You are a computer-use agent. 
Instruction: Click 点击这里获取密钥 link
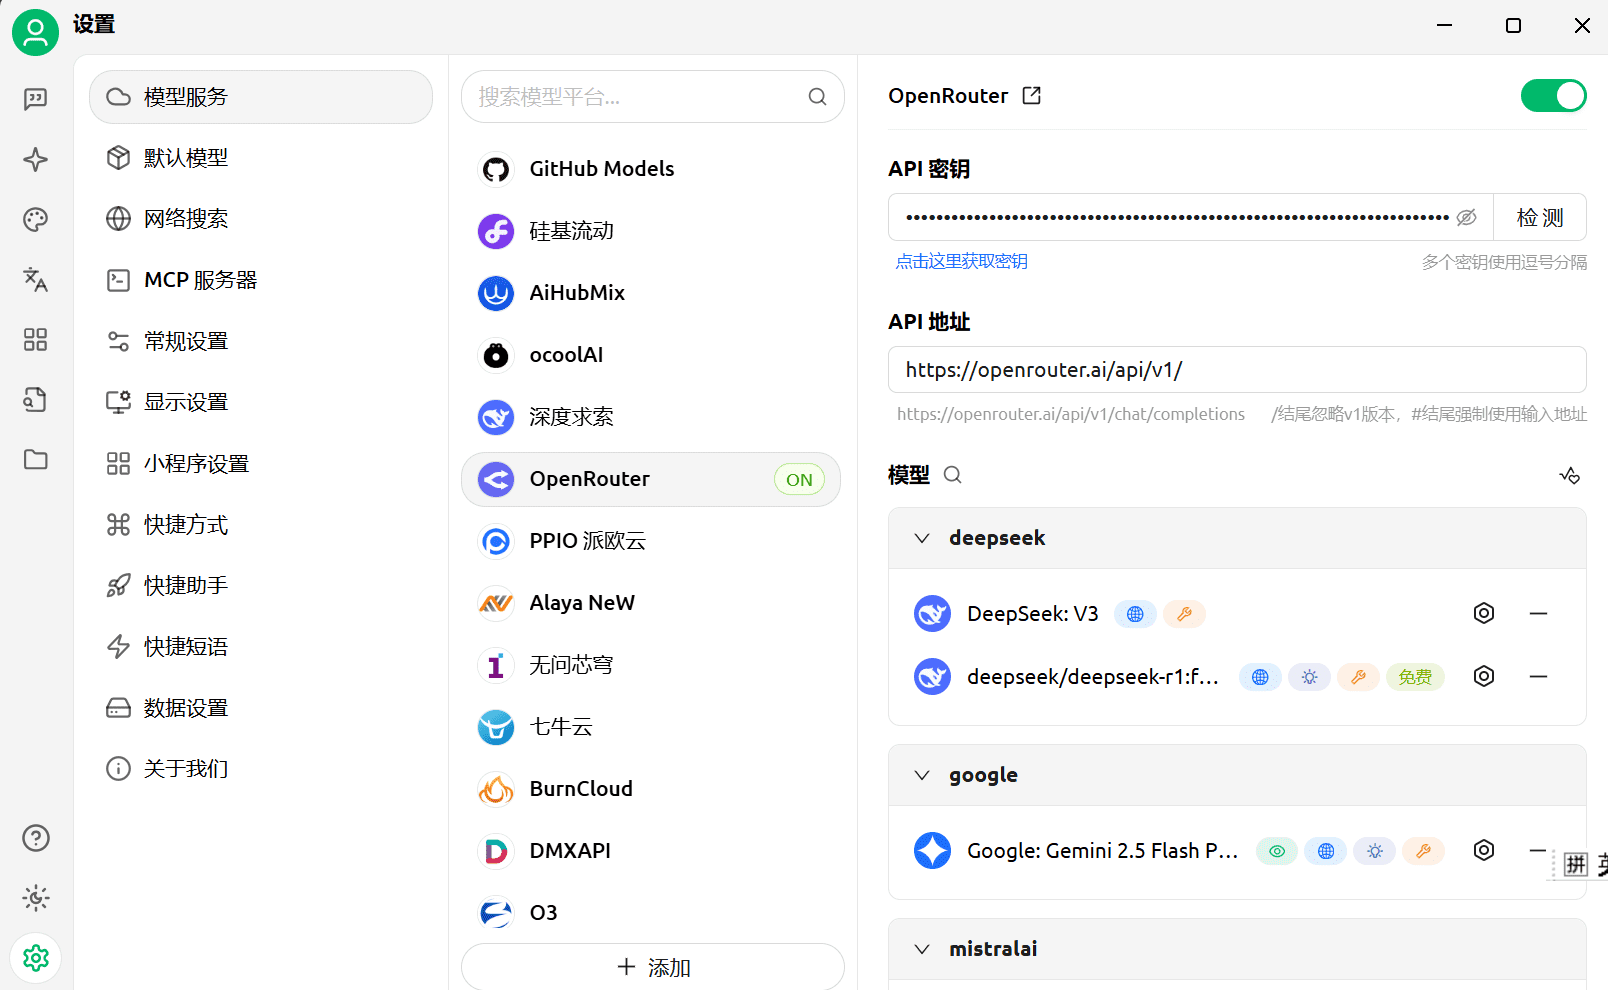point(961,262)
